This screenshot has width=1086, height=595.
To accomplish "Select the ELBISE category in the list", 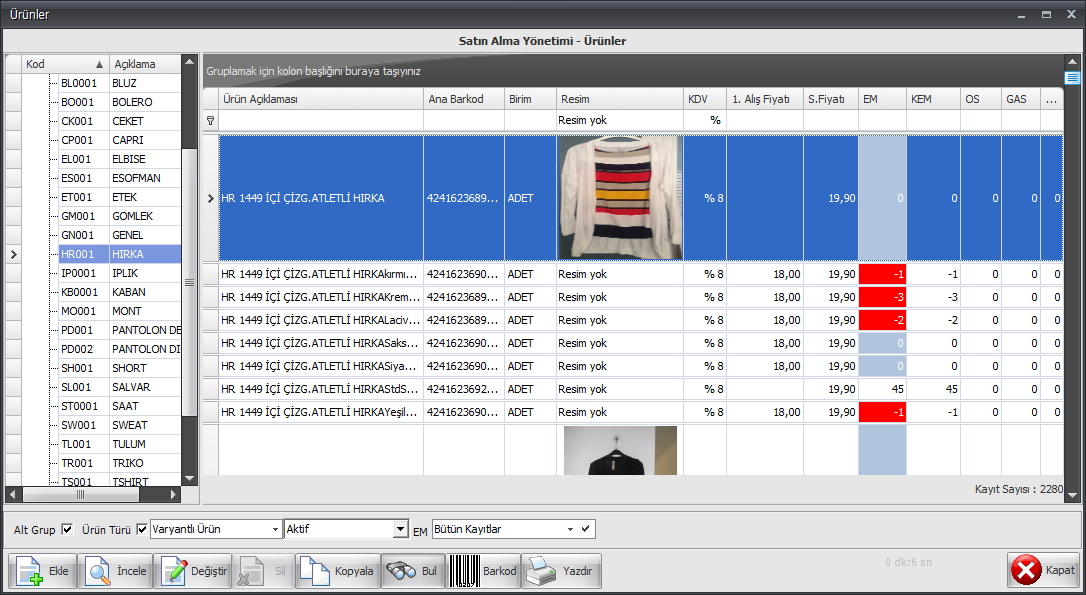I will [128, 159].
